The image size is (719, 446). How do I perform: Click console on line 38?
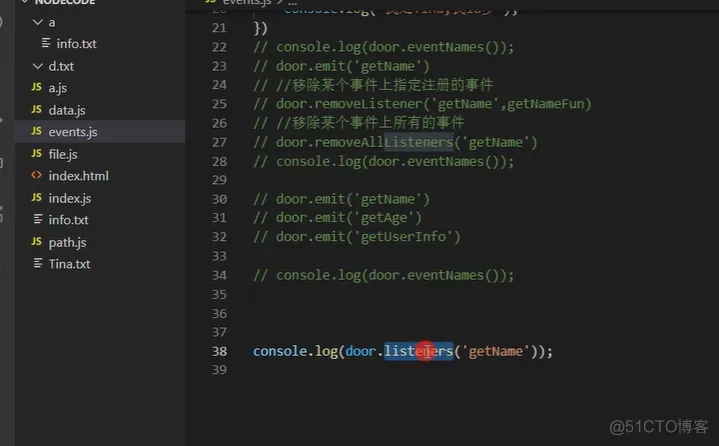click(280, 352)
